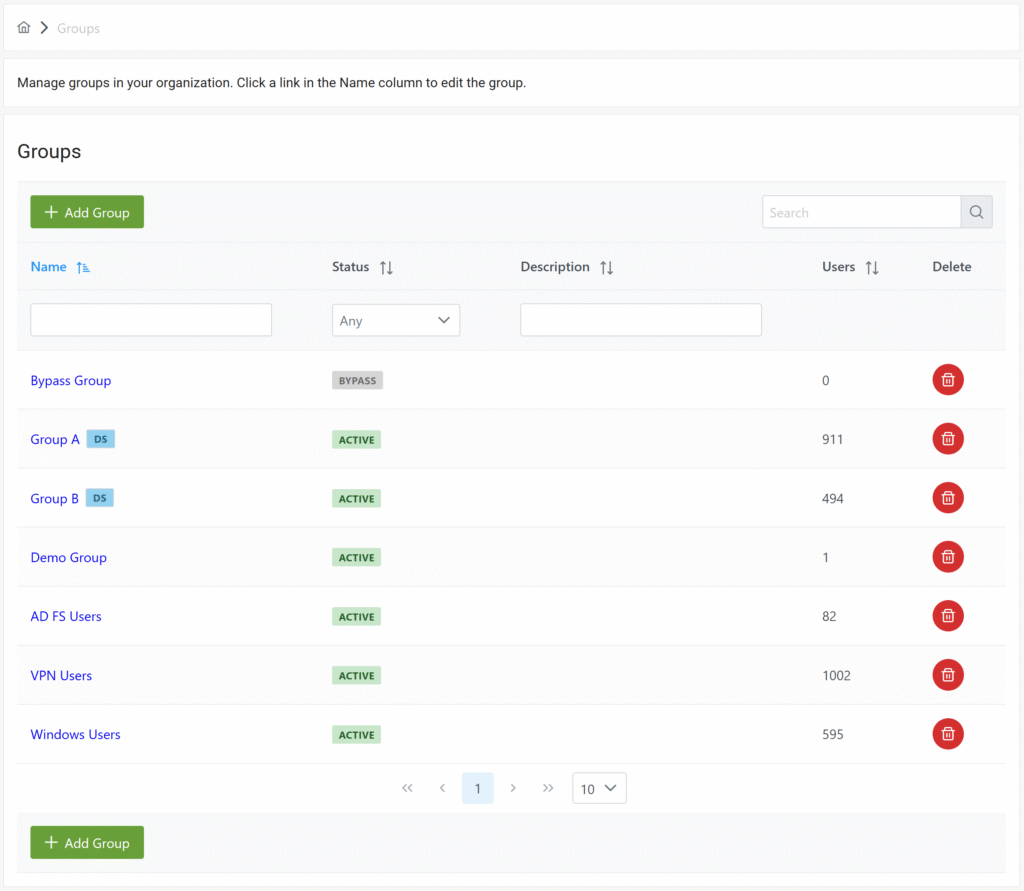Click the home icon in the breadcrumb
Viewport: 1024px width, 891px height.
(24, 28)
